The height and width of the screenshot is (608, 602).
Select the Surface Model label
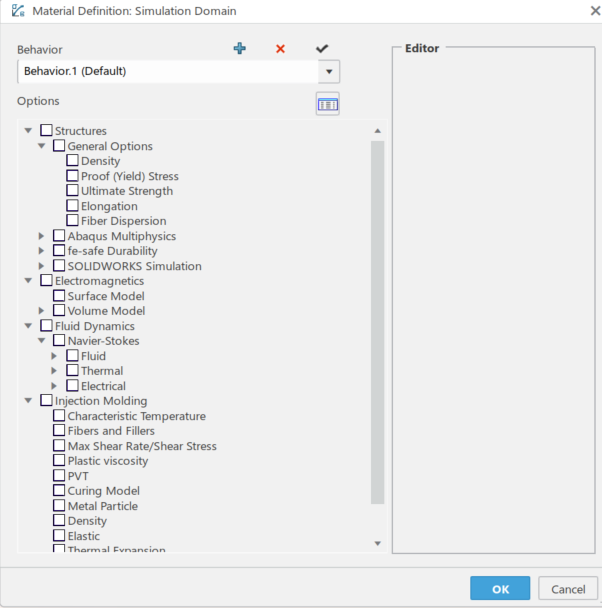pos(106,296)
